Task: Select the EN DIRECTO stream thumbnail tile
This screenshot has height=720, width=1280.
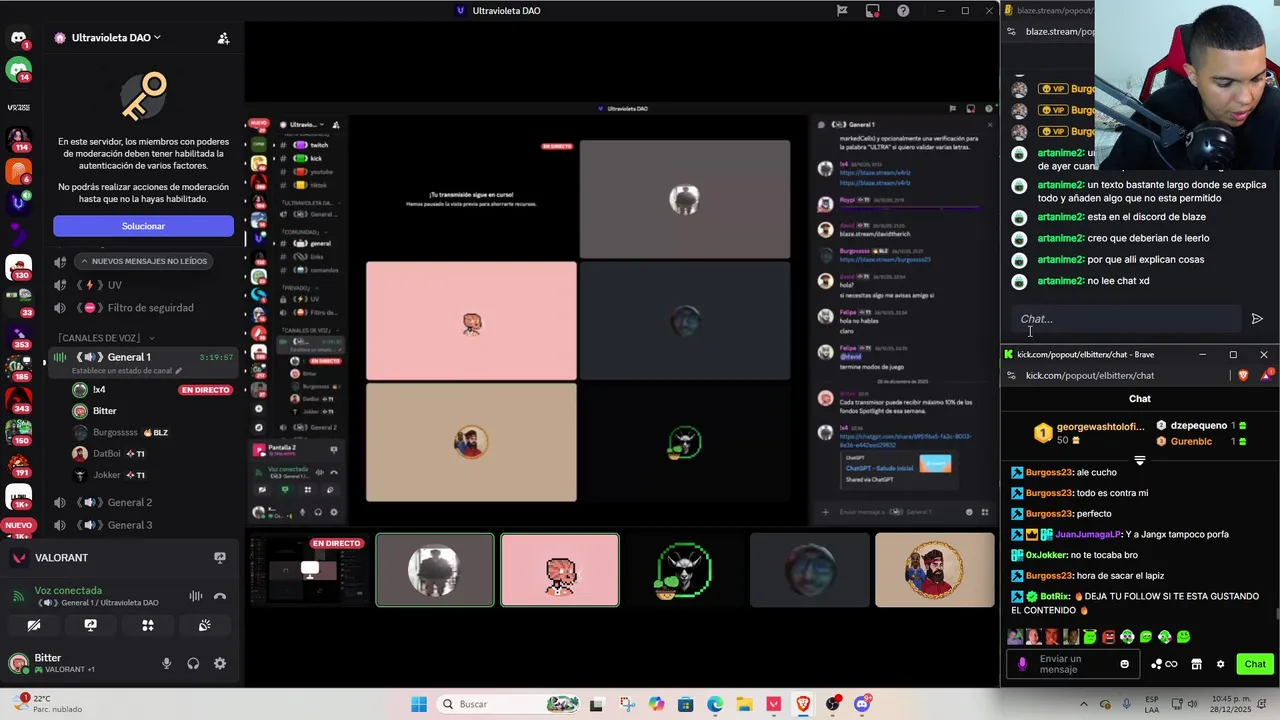Action: click(309, 570)
